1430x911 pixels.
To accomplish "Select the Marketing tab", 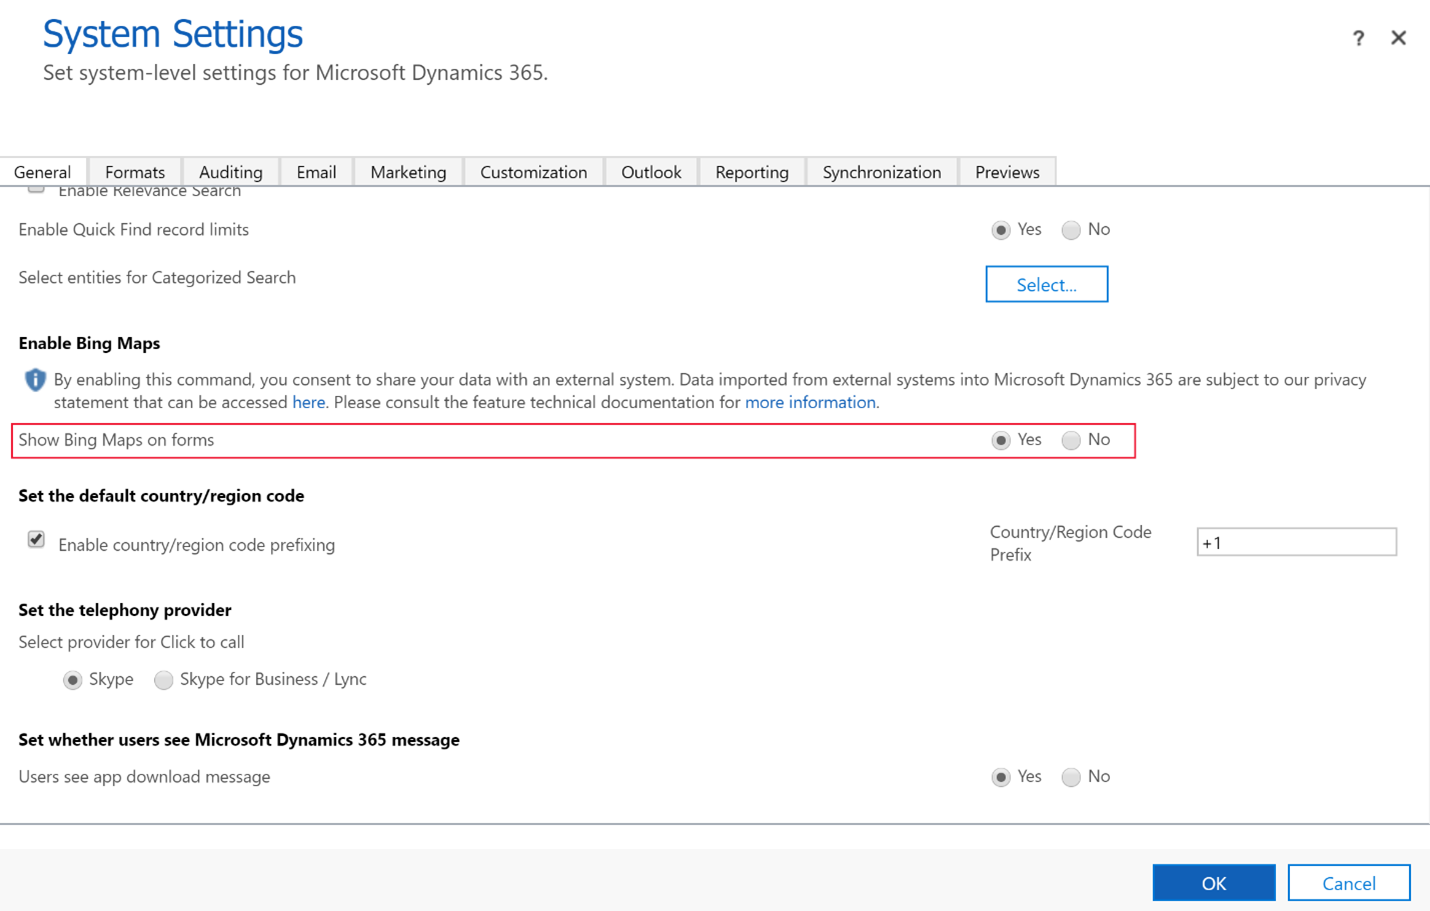I will pyautogui.click(x=408, y=172).
